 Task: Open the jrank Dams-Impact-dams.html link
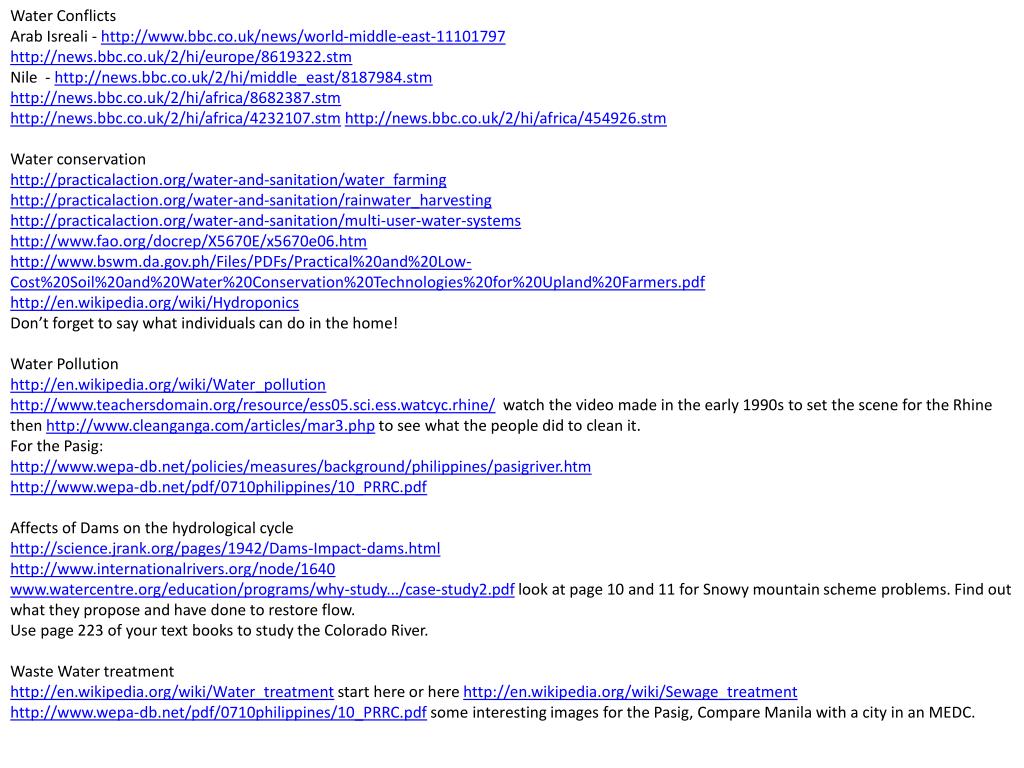pyautogui.click(x=225, y=549)
